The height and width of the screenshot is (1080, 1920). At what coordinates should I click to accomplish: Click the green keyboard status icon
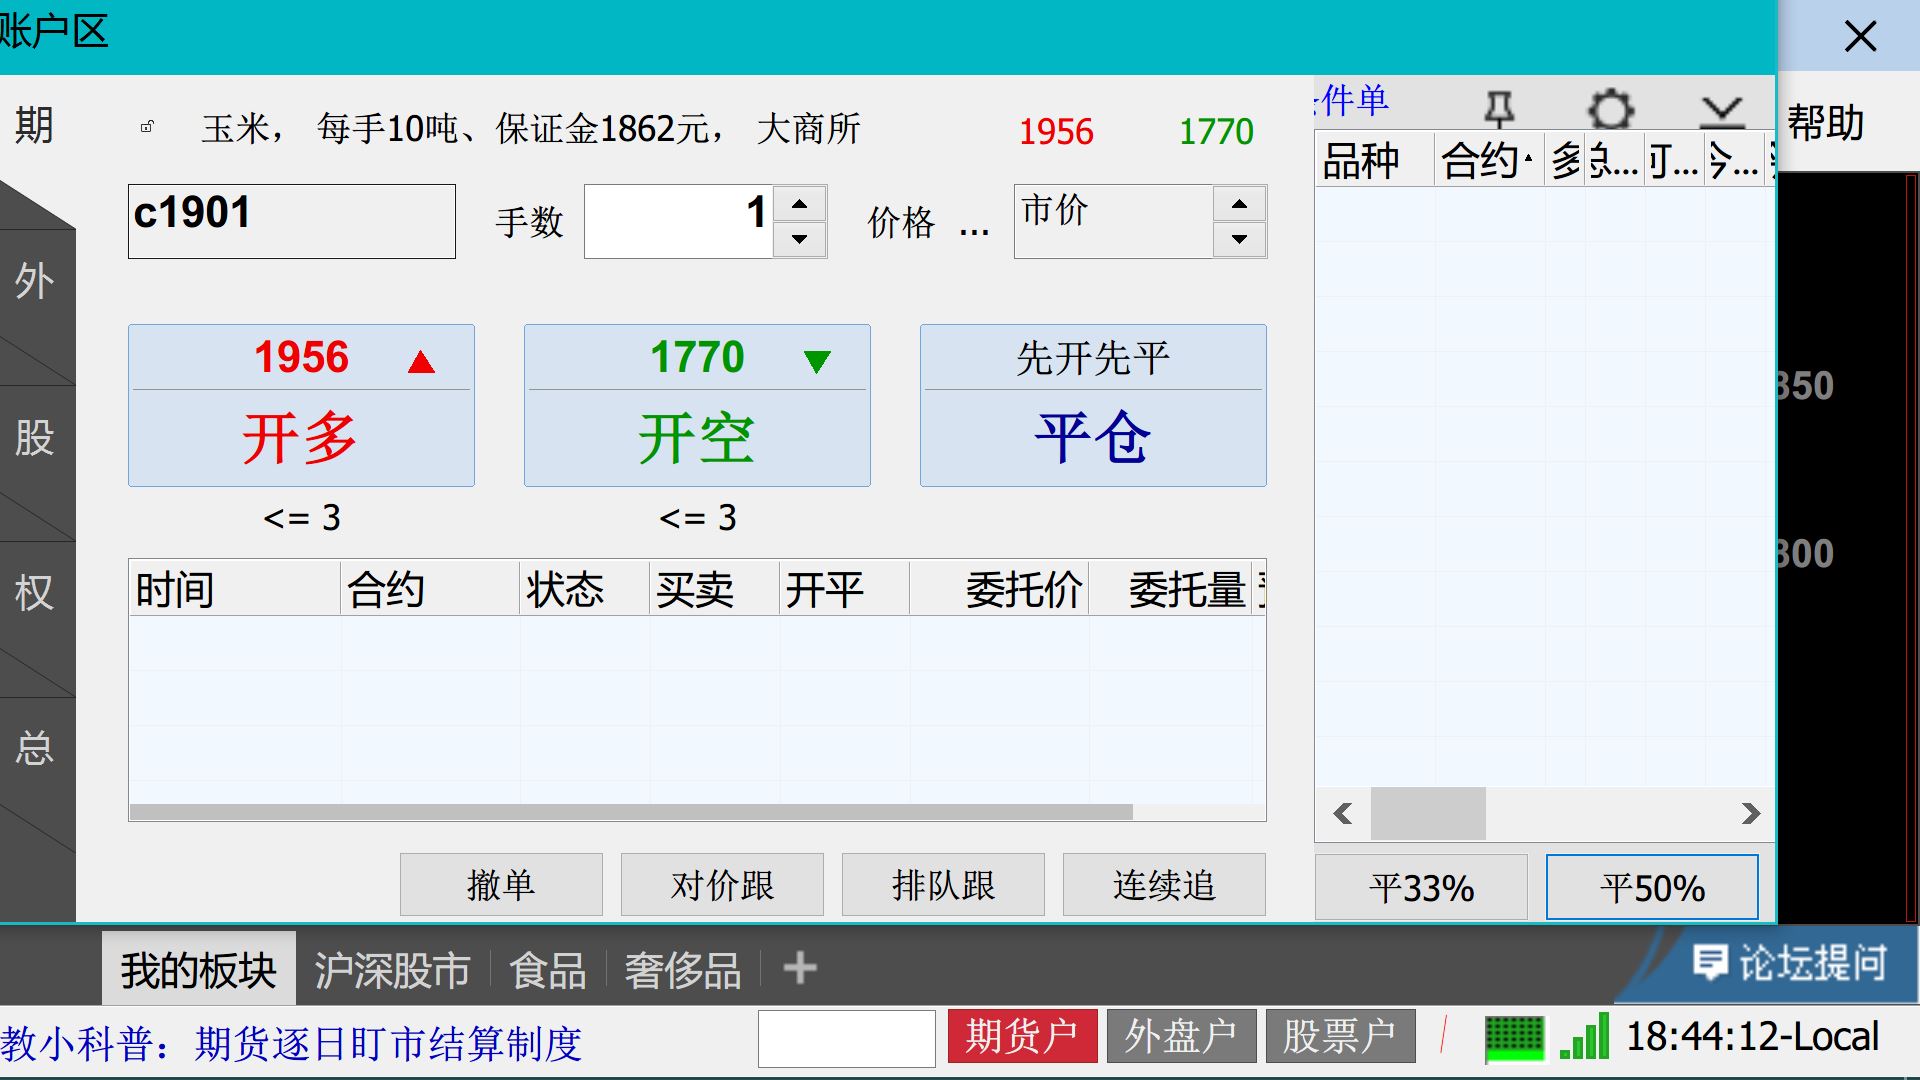pos(1514,1038)
